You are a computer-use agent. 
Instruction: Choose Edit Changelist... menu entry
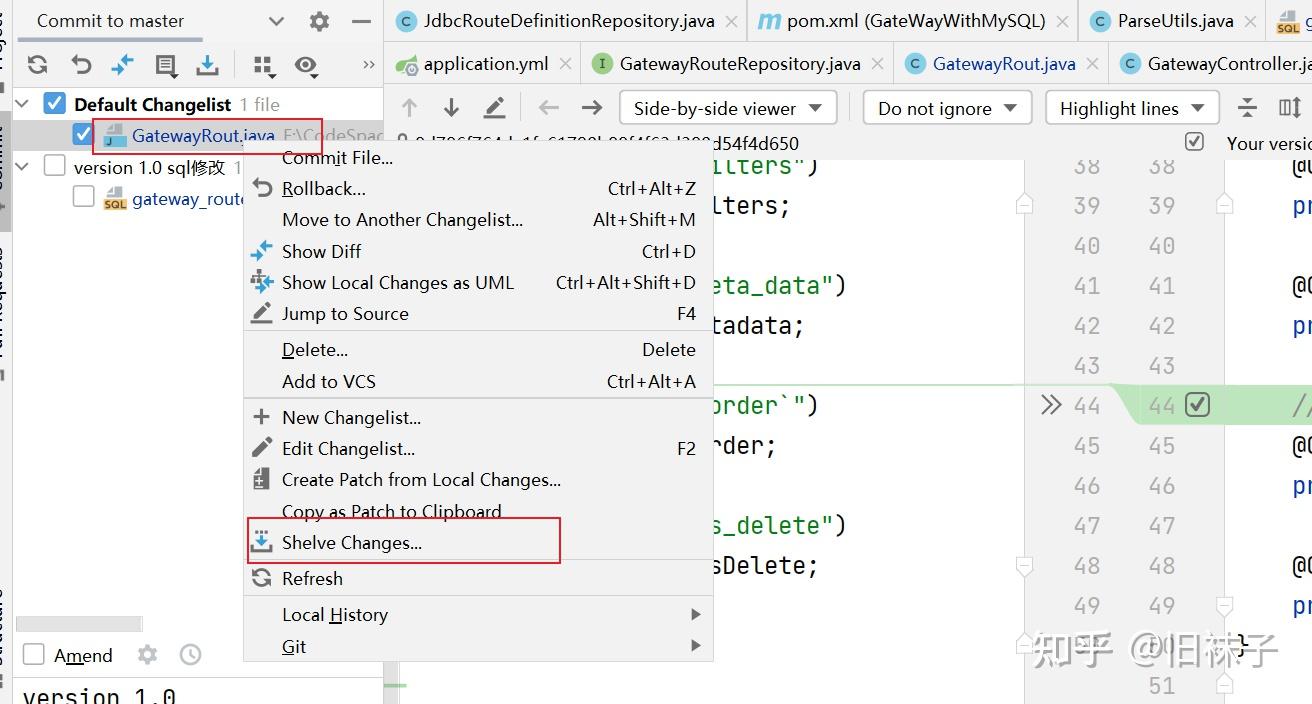(x=478, y=448)
